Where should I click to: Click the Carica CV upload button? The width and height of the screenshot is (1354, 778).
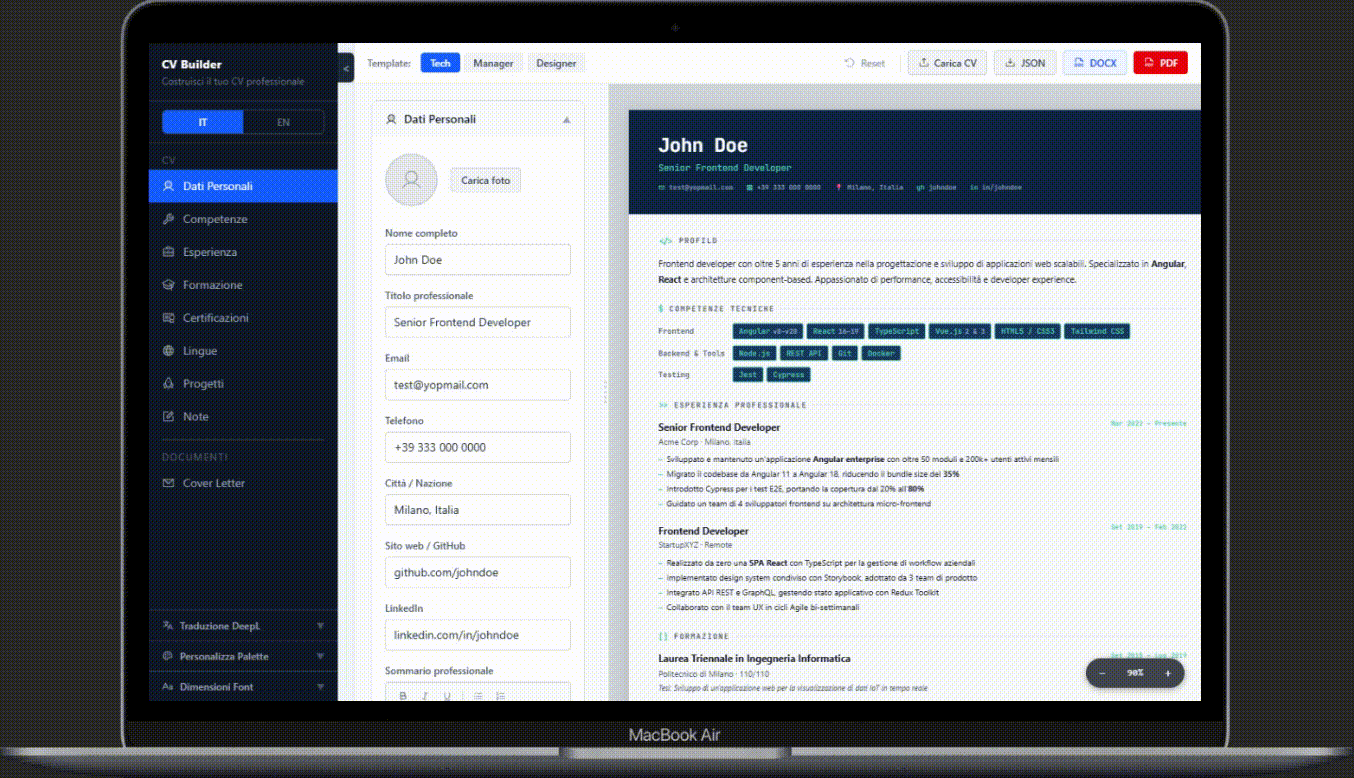coord(947,63)
